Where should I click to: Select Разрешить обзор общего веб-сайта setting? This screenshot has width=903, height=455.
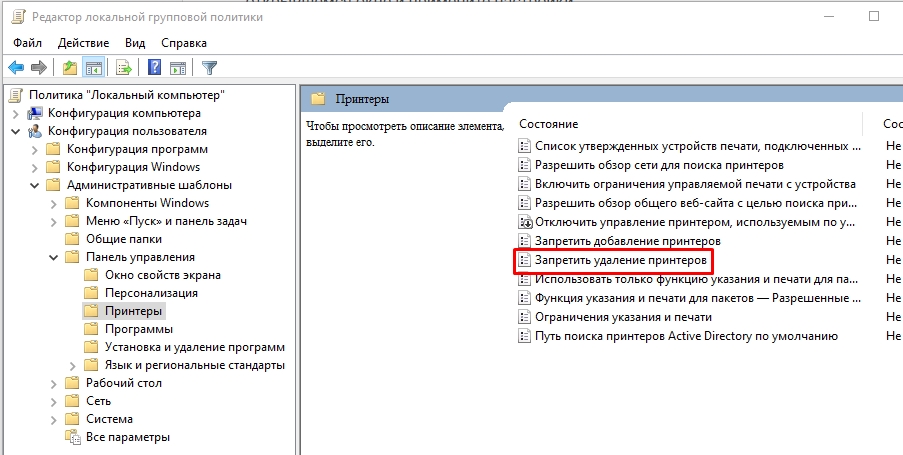[697, 203]
